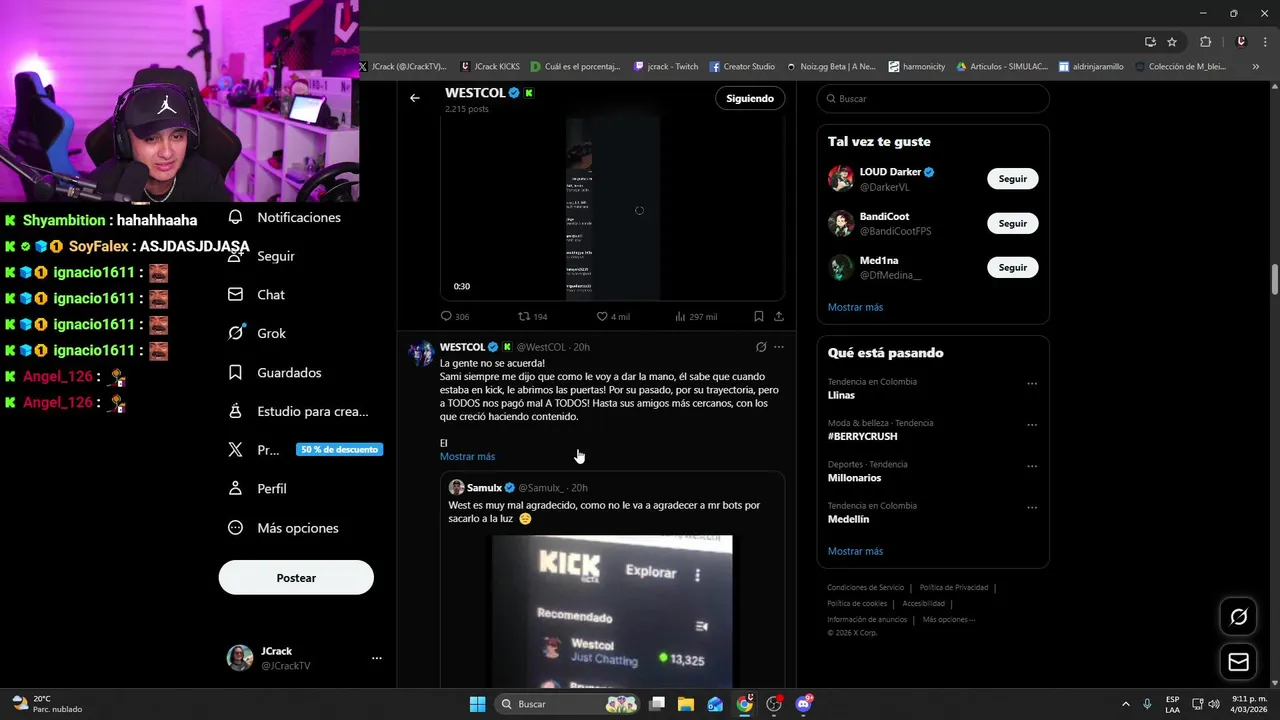
Task: Follow LOUD Darker with Seguir button
Action: point(1012,179)
